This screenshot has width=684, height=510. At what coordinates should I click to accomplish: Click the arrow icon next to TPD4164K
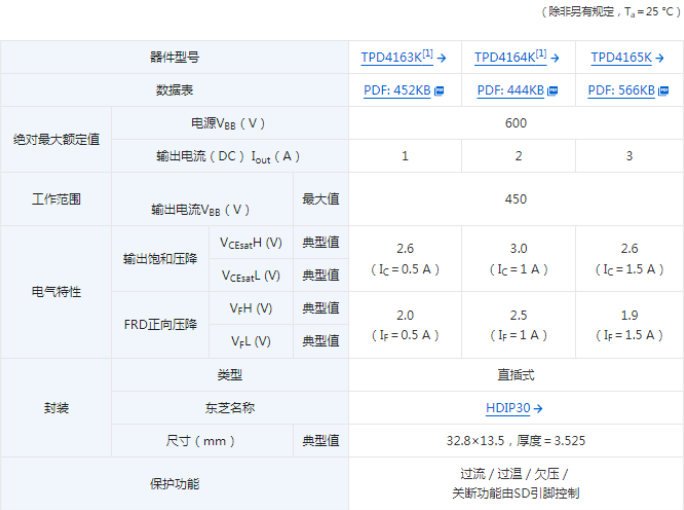tap(555, 58)
